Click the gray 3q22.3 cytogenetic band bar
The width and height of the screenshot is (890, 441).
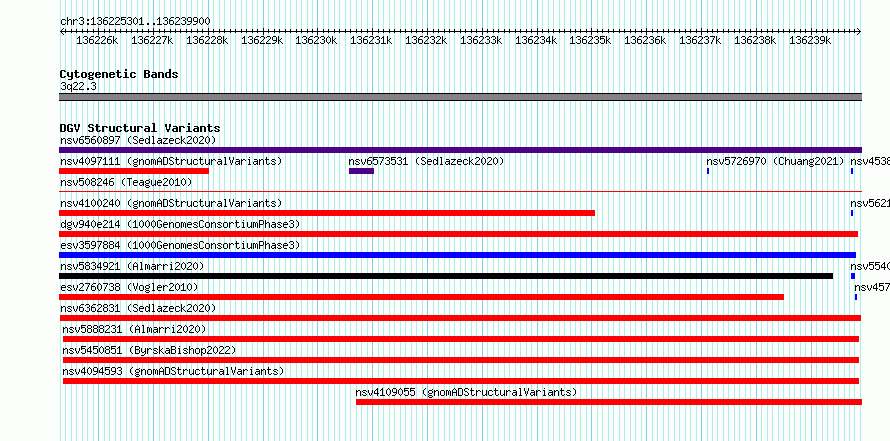[460, 97]
